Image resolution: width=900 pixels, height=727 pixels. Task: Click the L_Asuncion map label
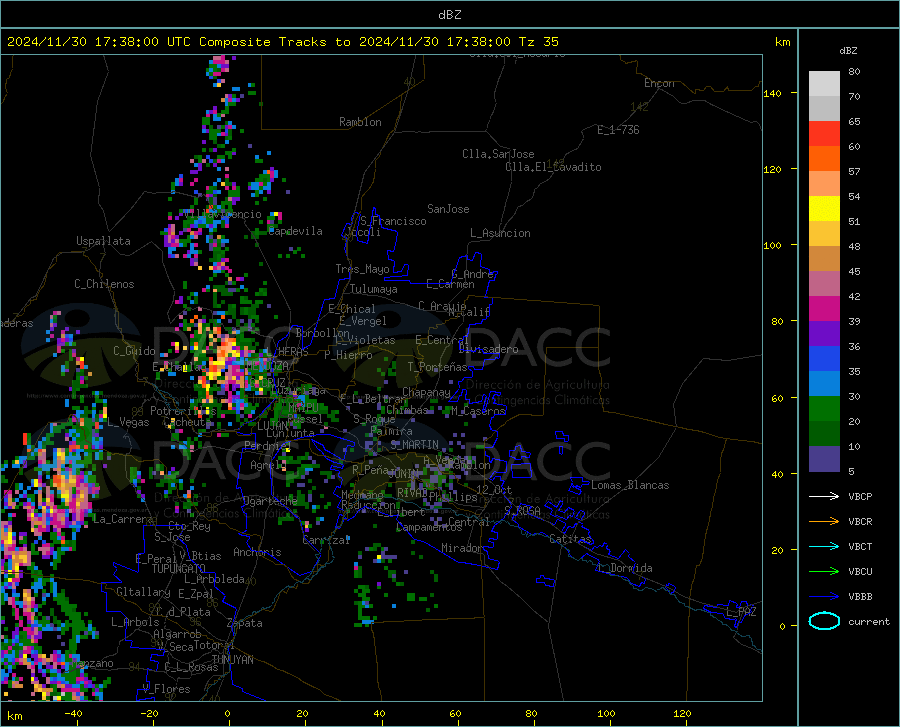(500, 233)
